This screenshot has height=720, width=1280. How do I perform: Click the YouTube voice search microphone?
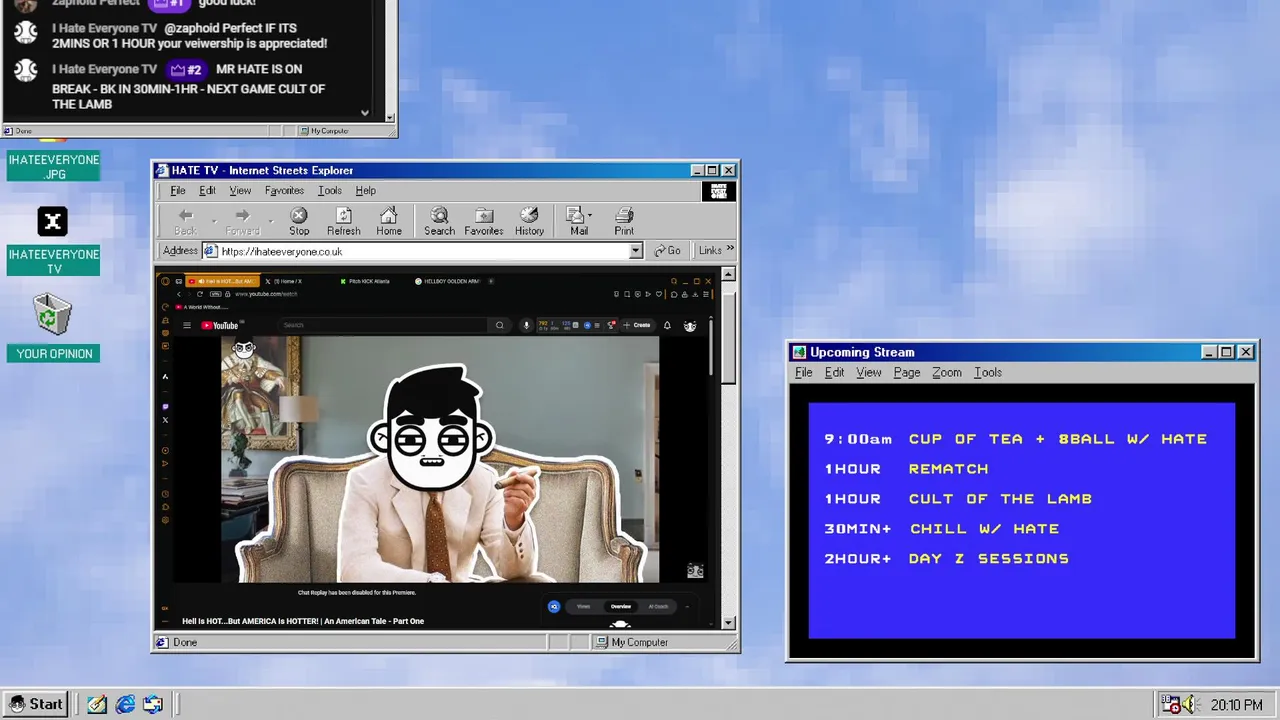[x=526, y=325]
